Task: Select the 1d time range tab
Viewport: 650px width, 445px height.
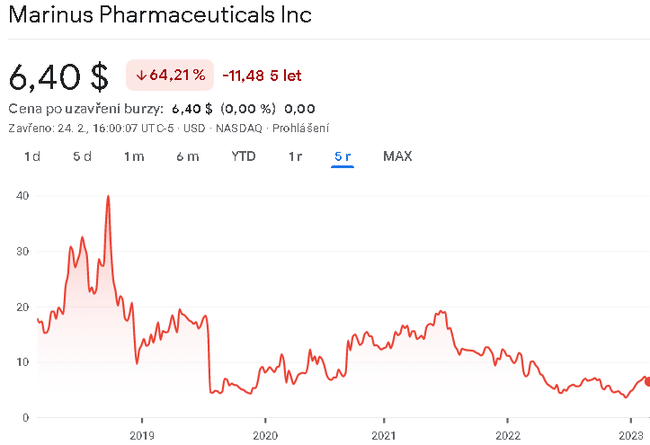Action: pos(32,156)
